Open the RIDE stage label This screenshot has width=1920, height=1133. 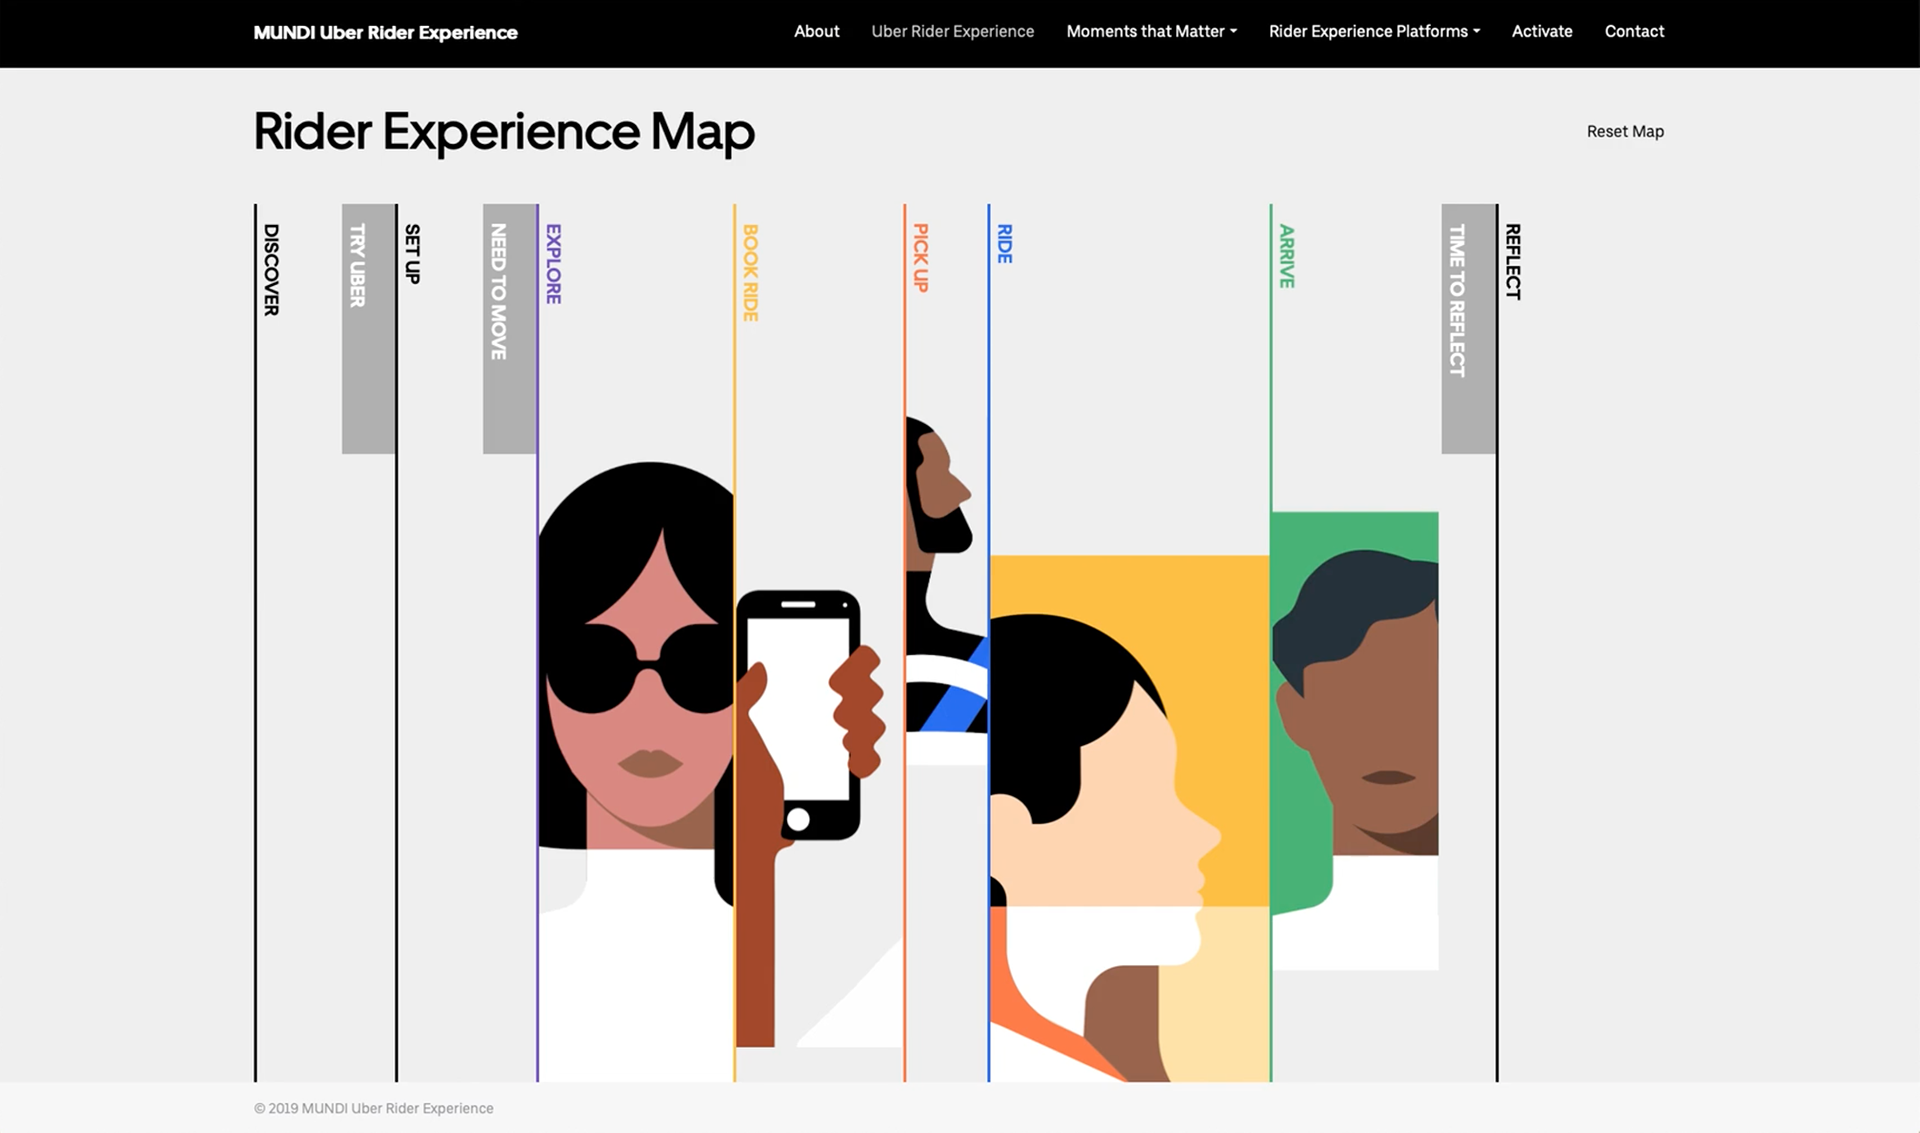[1004, 243]
